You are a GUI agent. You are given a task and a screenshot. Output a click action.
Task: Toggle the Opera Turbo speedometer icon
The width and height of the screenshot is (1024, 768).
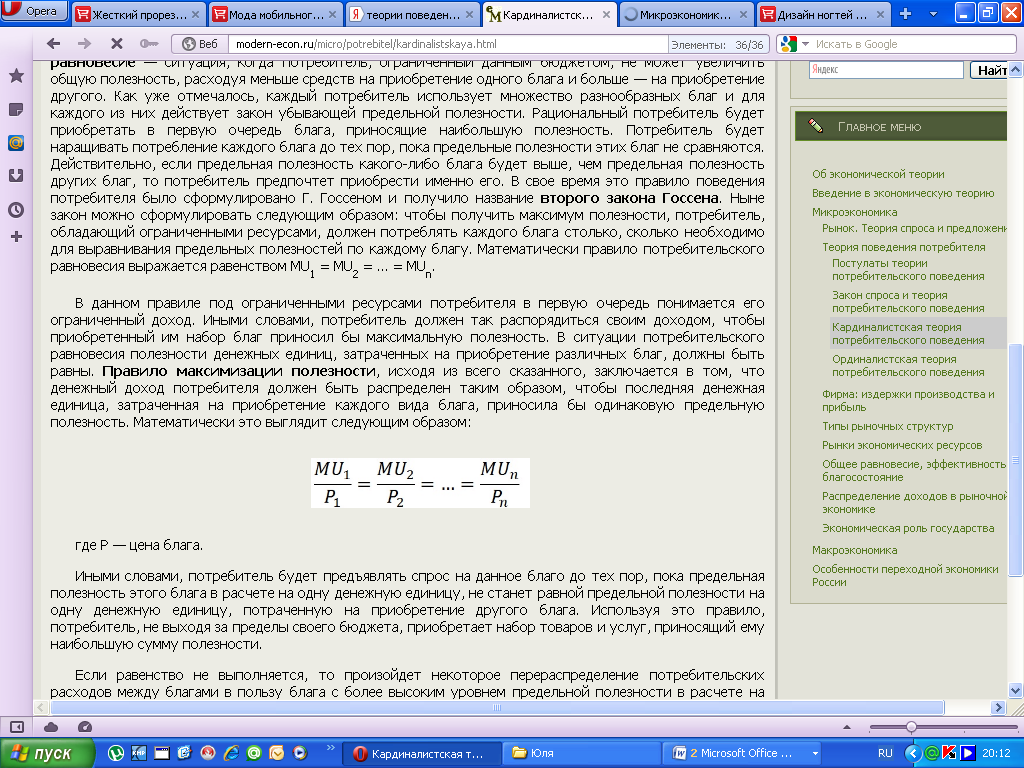pos(85,727)
